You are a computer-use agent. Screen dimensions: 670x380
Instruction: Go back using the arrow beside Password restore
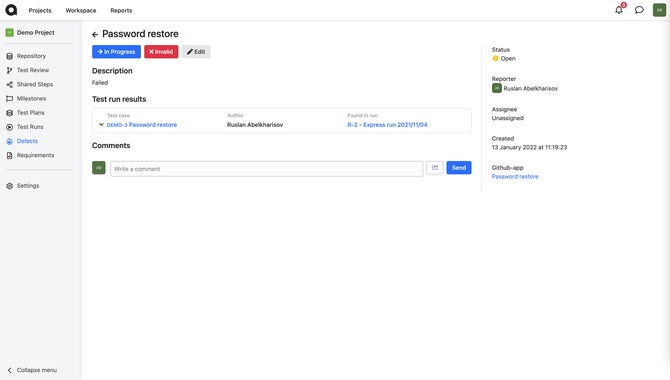coord(95,35)
